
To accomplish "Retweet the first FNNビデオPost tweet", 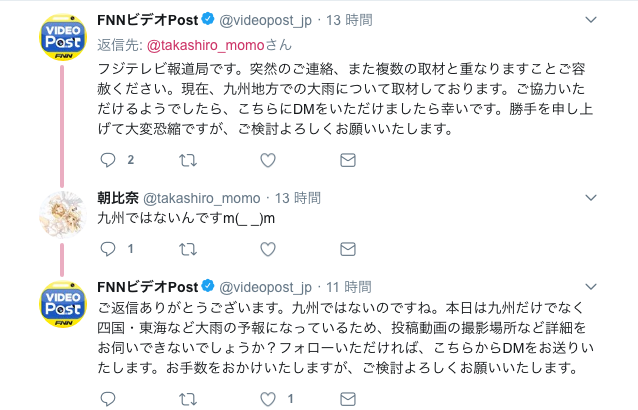I will pyautogui.click(x=187, y=160).
